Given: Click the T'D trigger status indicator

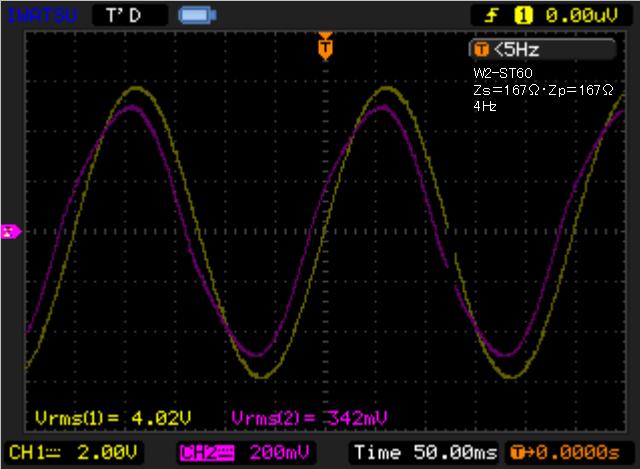Looking at the screenshot, I should tap(123, 15).
